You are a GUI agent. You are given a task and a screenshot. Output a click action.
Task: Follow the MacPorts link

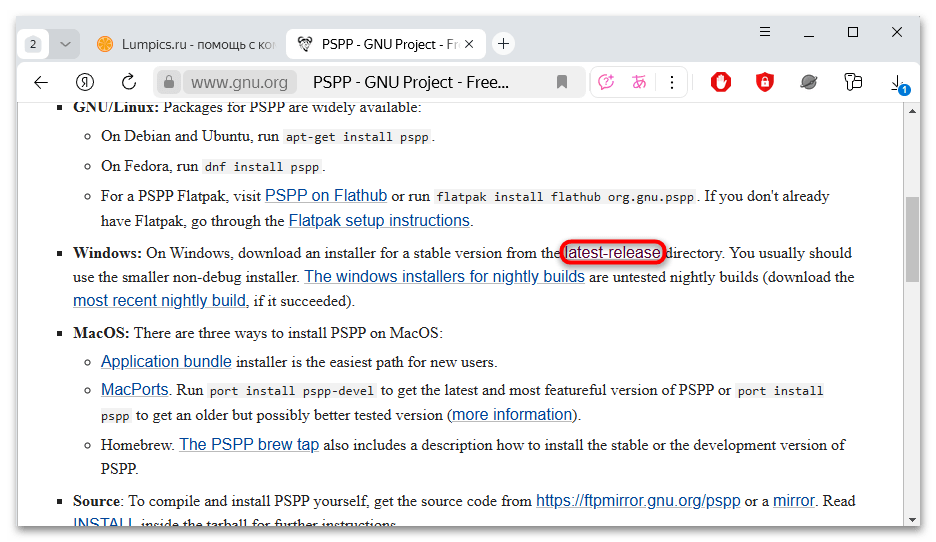pyautogui.click(x=135, y=389)
